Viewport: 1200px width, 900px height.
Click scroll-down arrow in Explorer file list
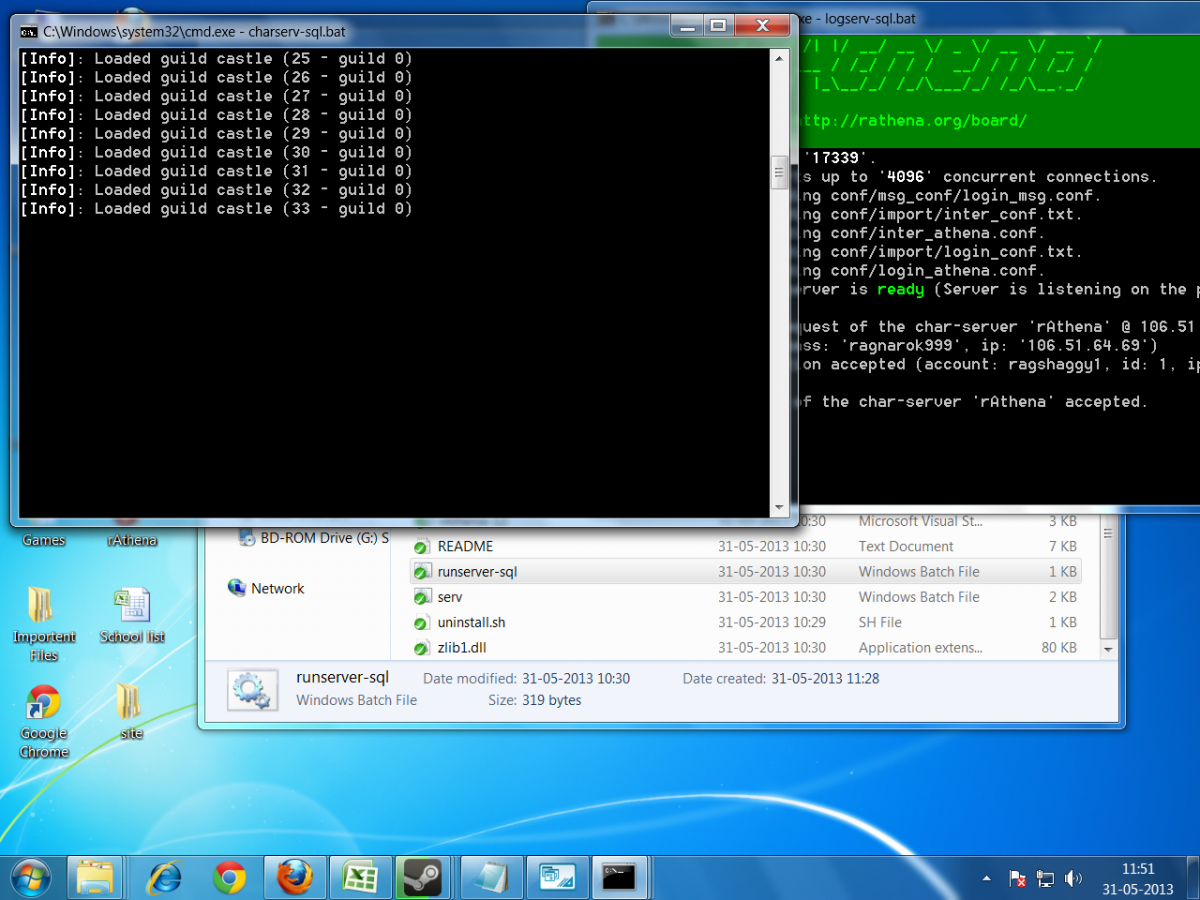pos(1107,649)
